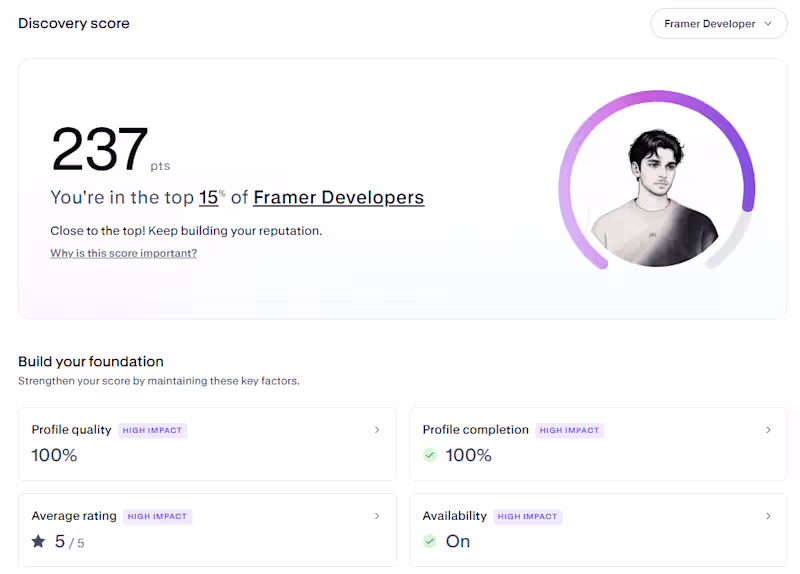
Task: Click the 'Build your foundation' heading
Action: point(91,362)
